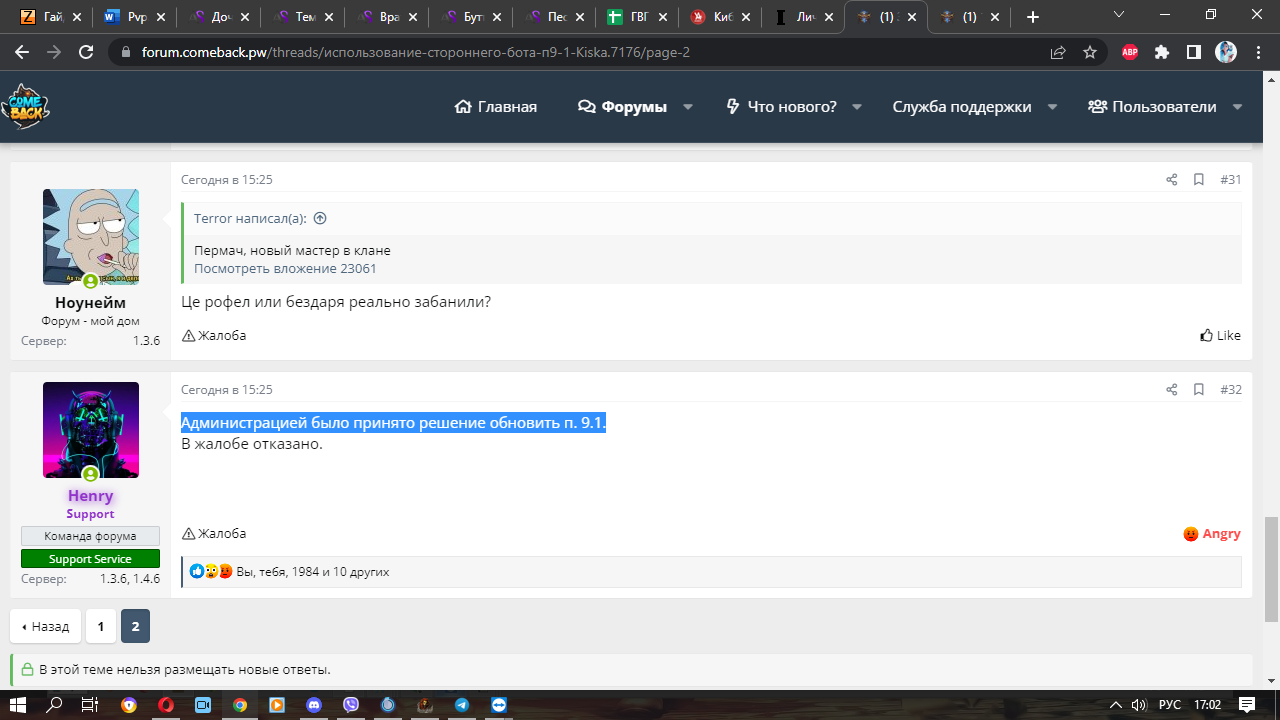1280x720 pixels.
Task: Open Discord from the taskbar
Action: pos(313,705)
